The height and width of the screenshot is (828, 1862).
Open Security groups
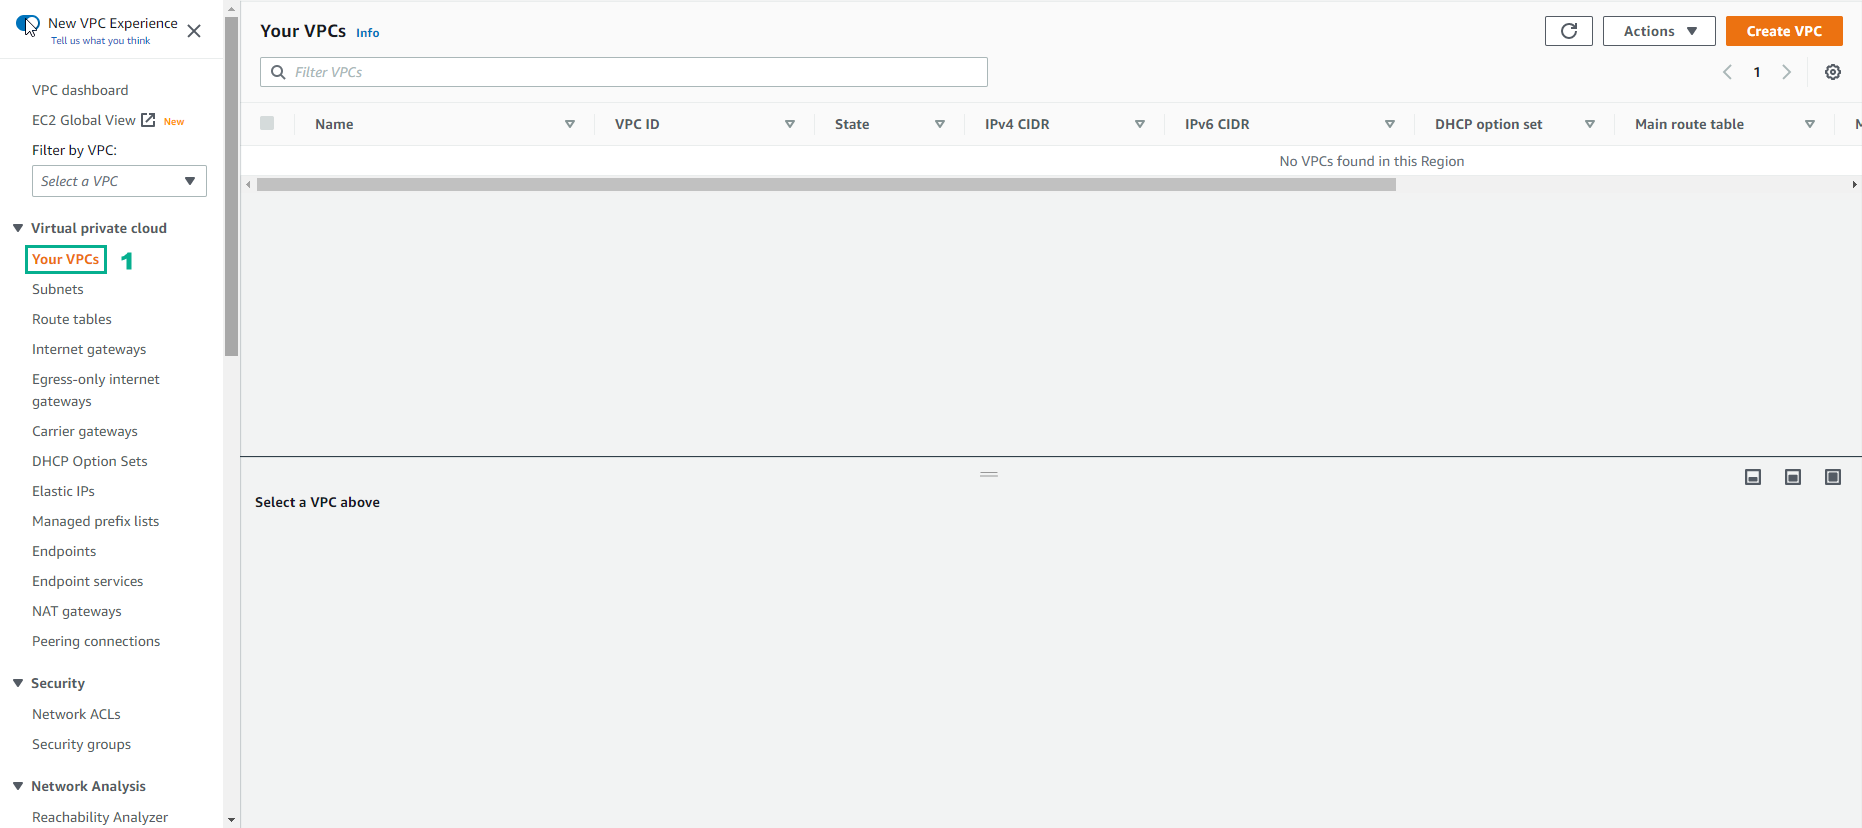82,744
